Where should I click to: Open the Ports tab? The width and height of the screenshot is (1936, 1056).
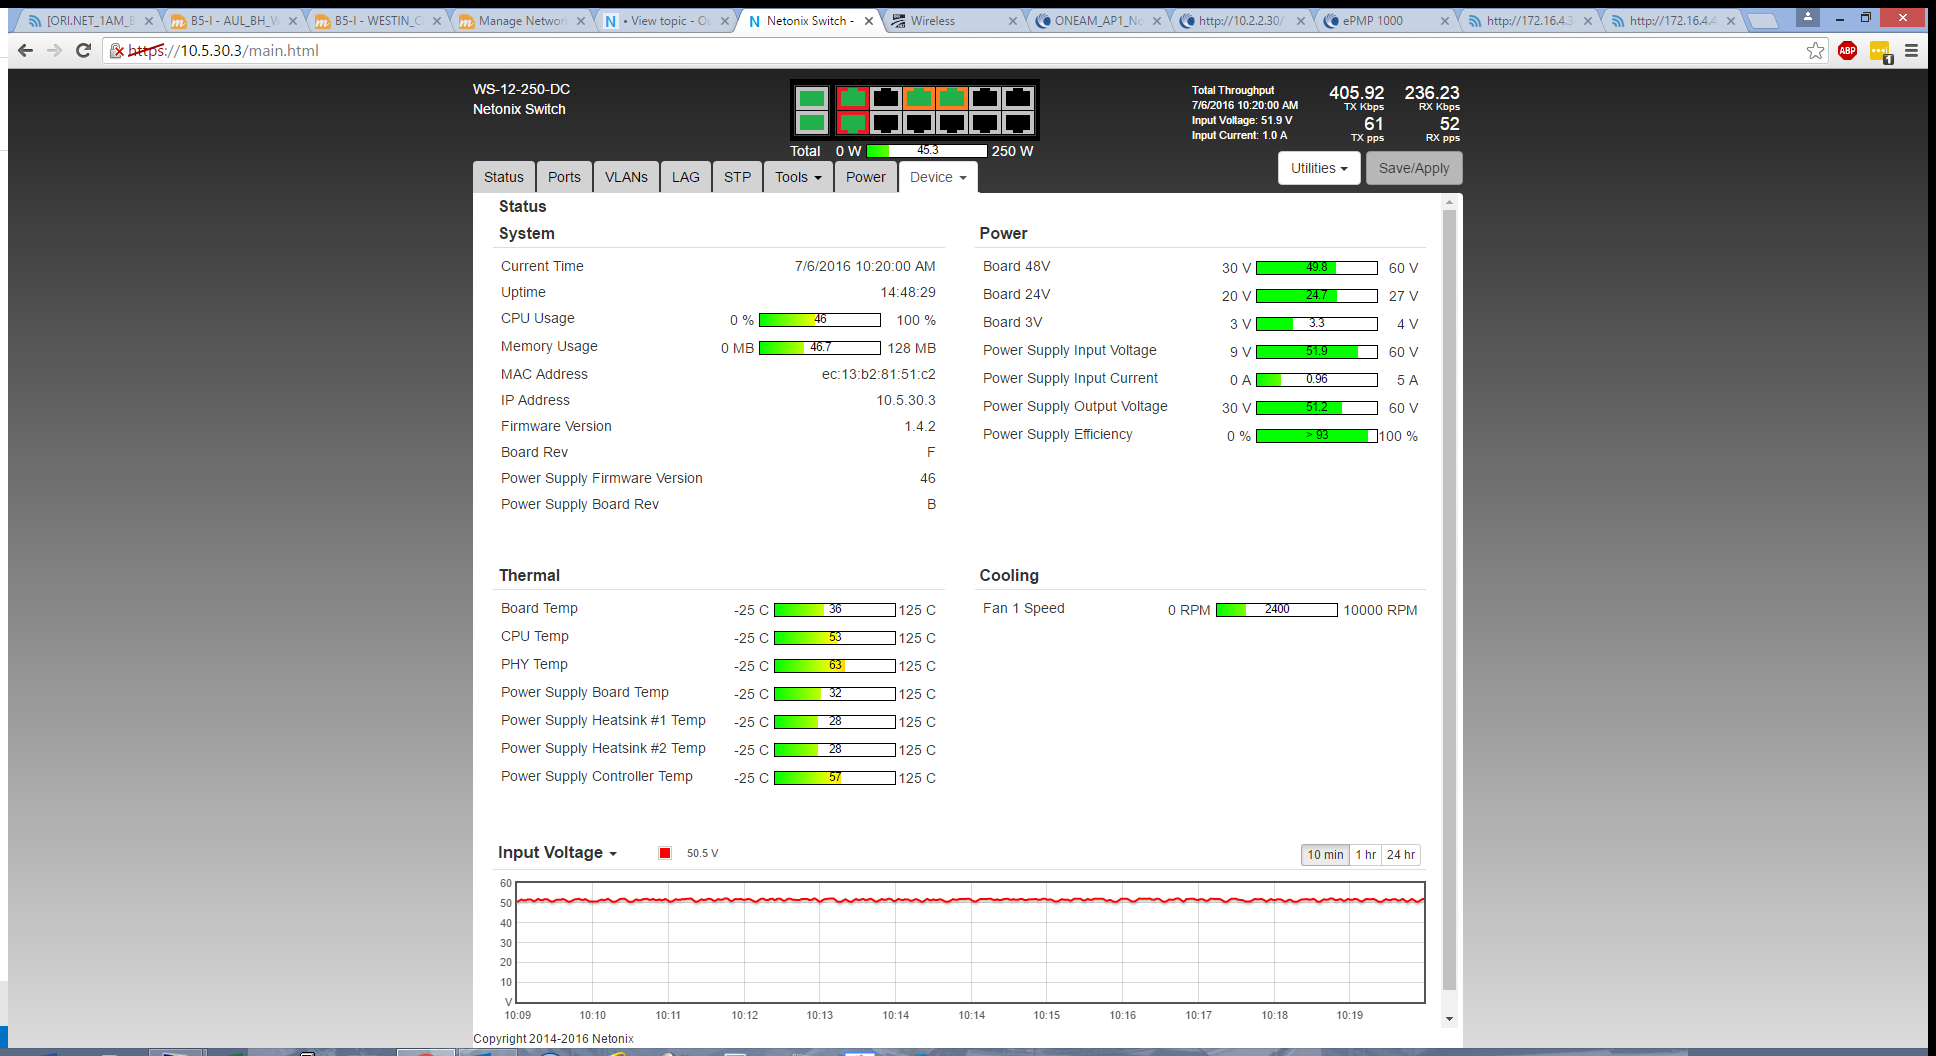coord(564,177)
